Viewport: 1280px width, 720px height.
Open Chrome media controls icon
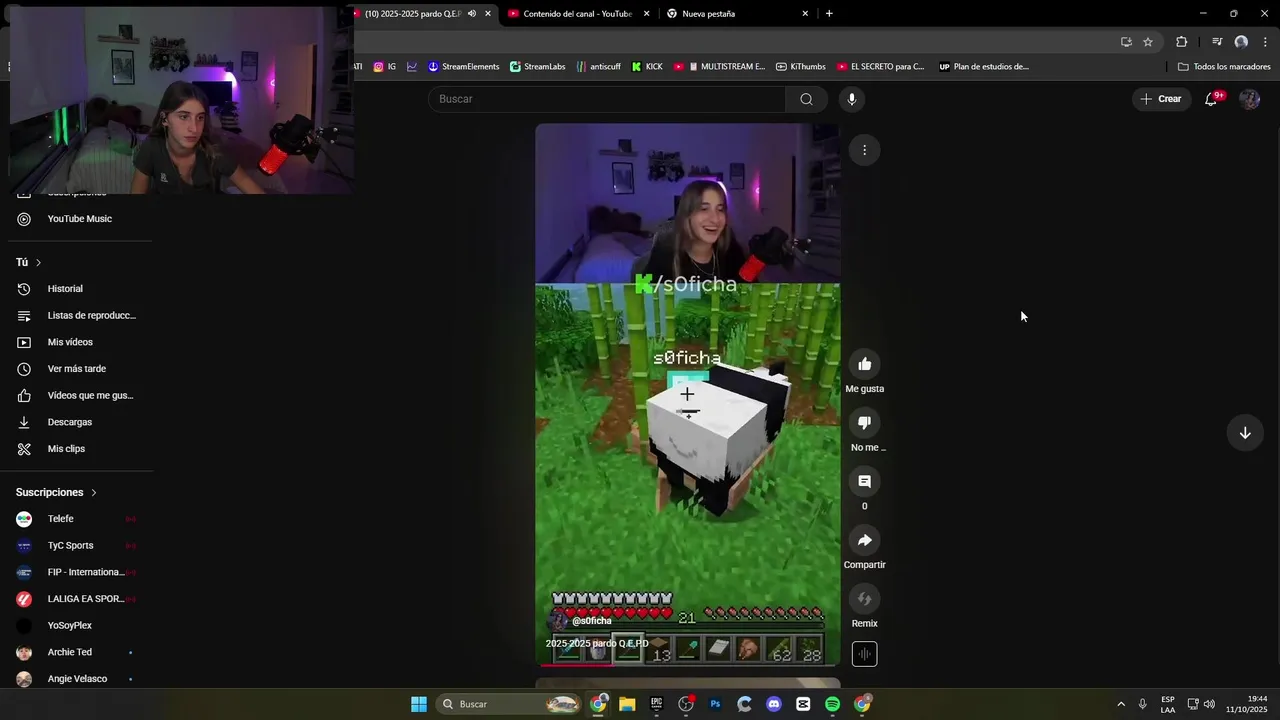point(1217,42)
